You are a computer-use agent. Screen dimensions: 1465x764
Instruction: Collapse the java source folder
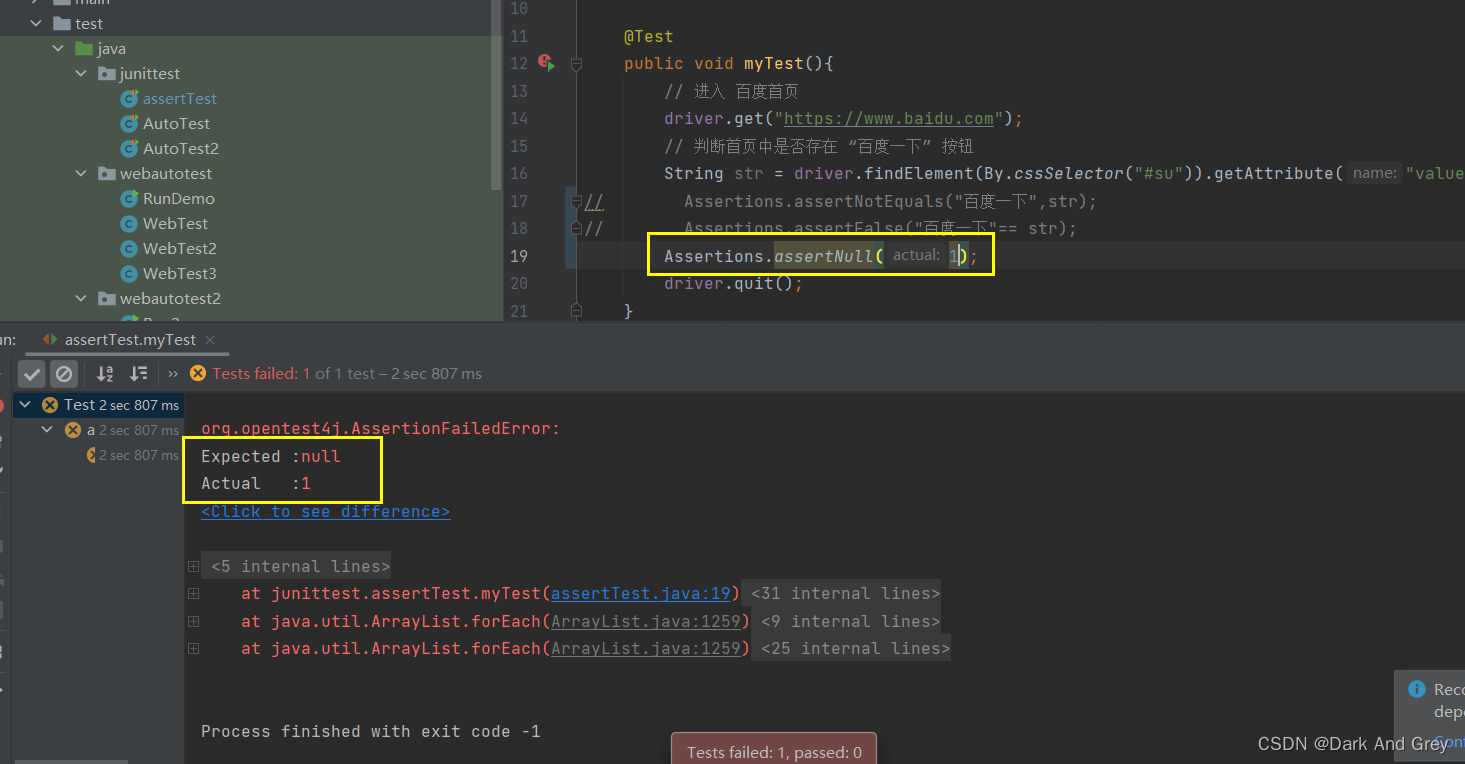pyautogui.click(x=60, y=49)
